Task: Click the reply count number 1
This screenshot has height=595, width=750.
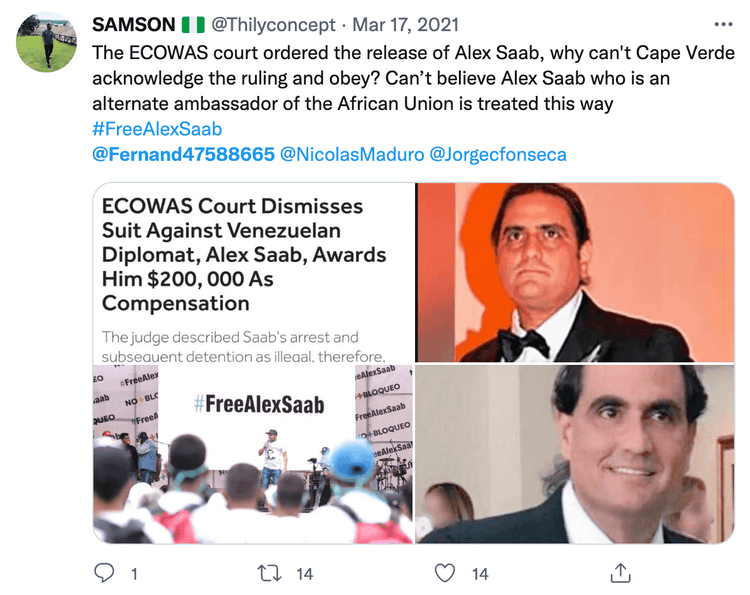Action: pyautogui.click(x=133, y=573)
